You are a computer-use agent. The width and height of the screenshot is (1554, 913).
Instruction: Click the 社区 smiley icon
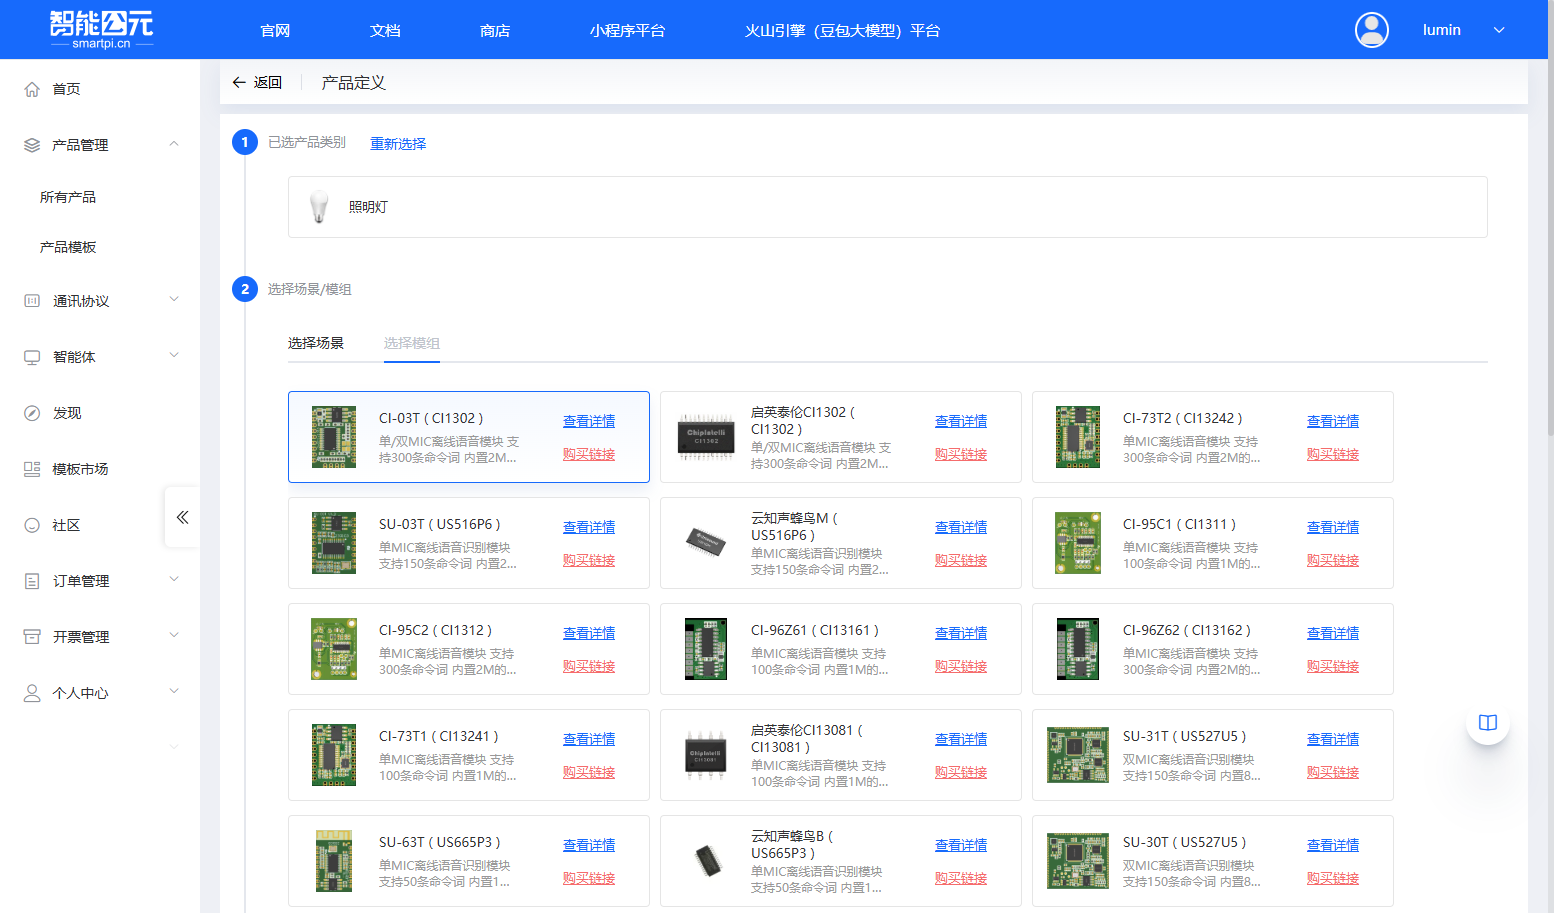32,525
